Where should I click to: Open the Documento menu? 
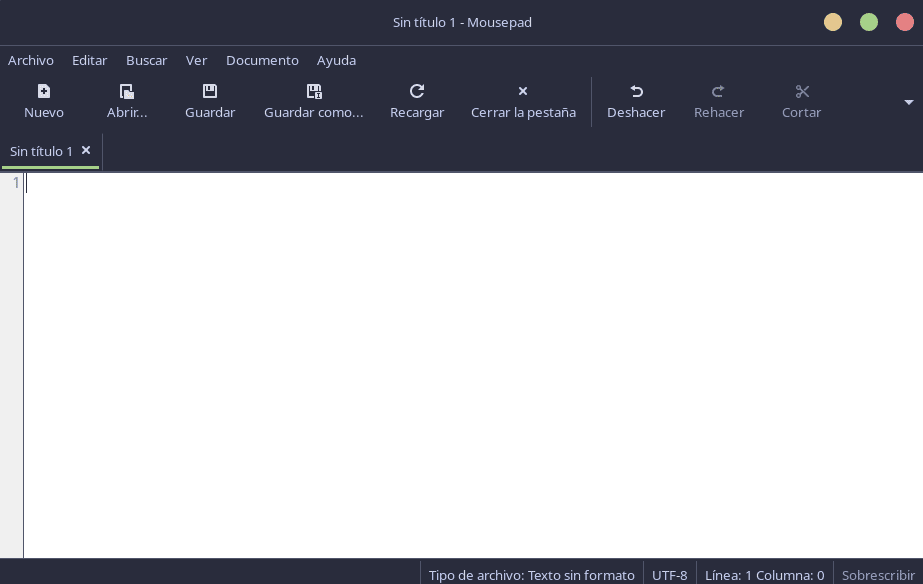(x=262, y=60)
